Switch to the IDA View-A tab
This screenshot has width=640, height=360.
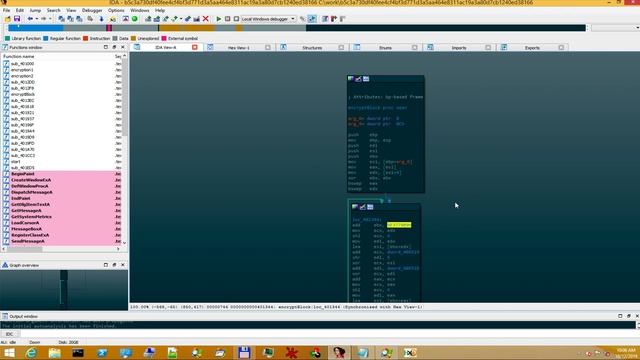click(x=166, y=47)
